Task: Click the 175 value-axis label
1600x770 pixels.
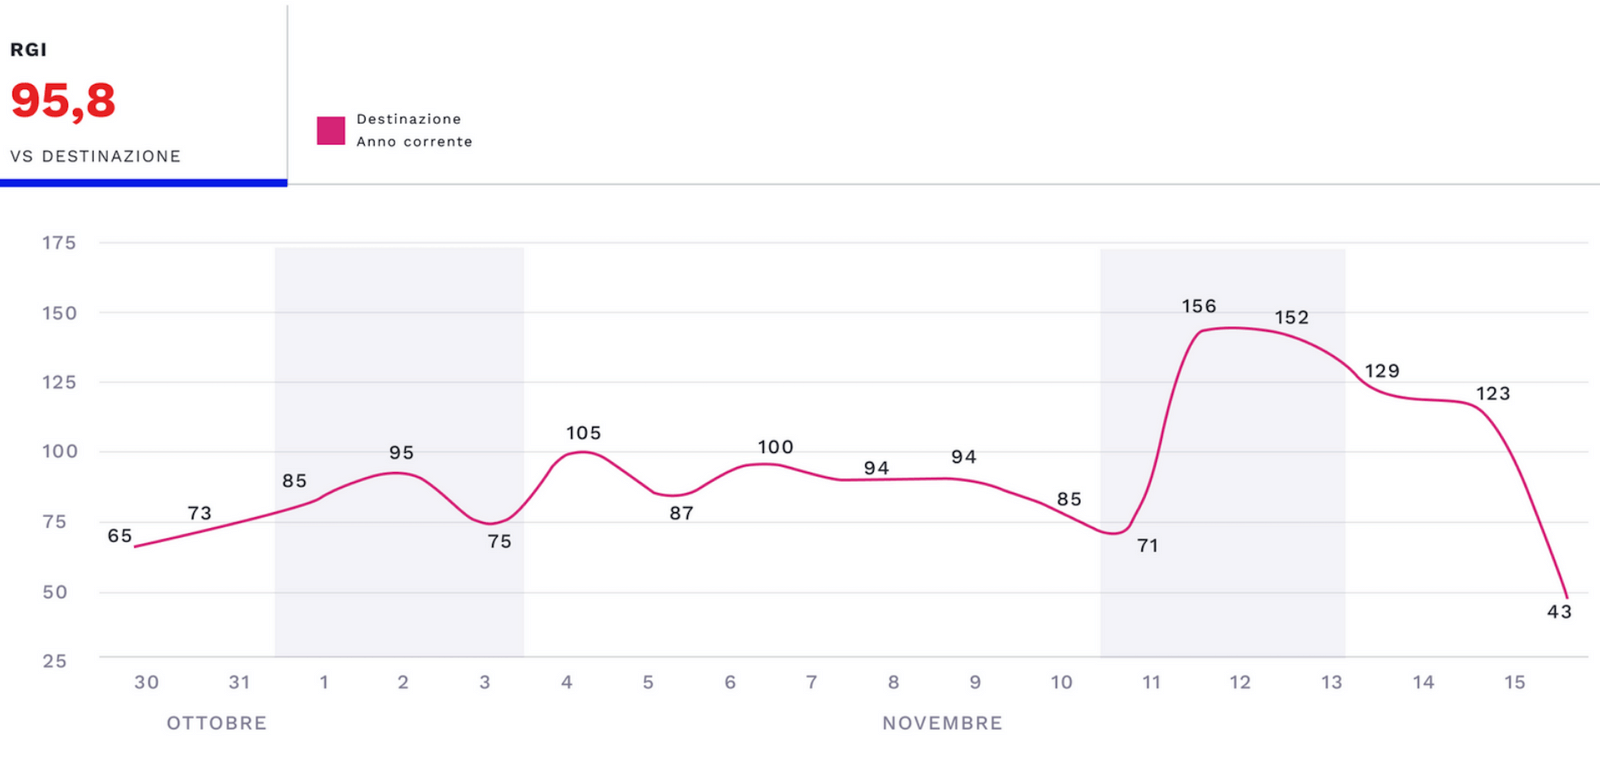Action: pyautogui.click(x=59, y=243)
